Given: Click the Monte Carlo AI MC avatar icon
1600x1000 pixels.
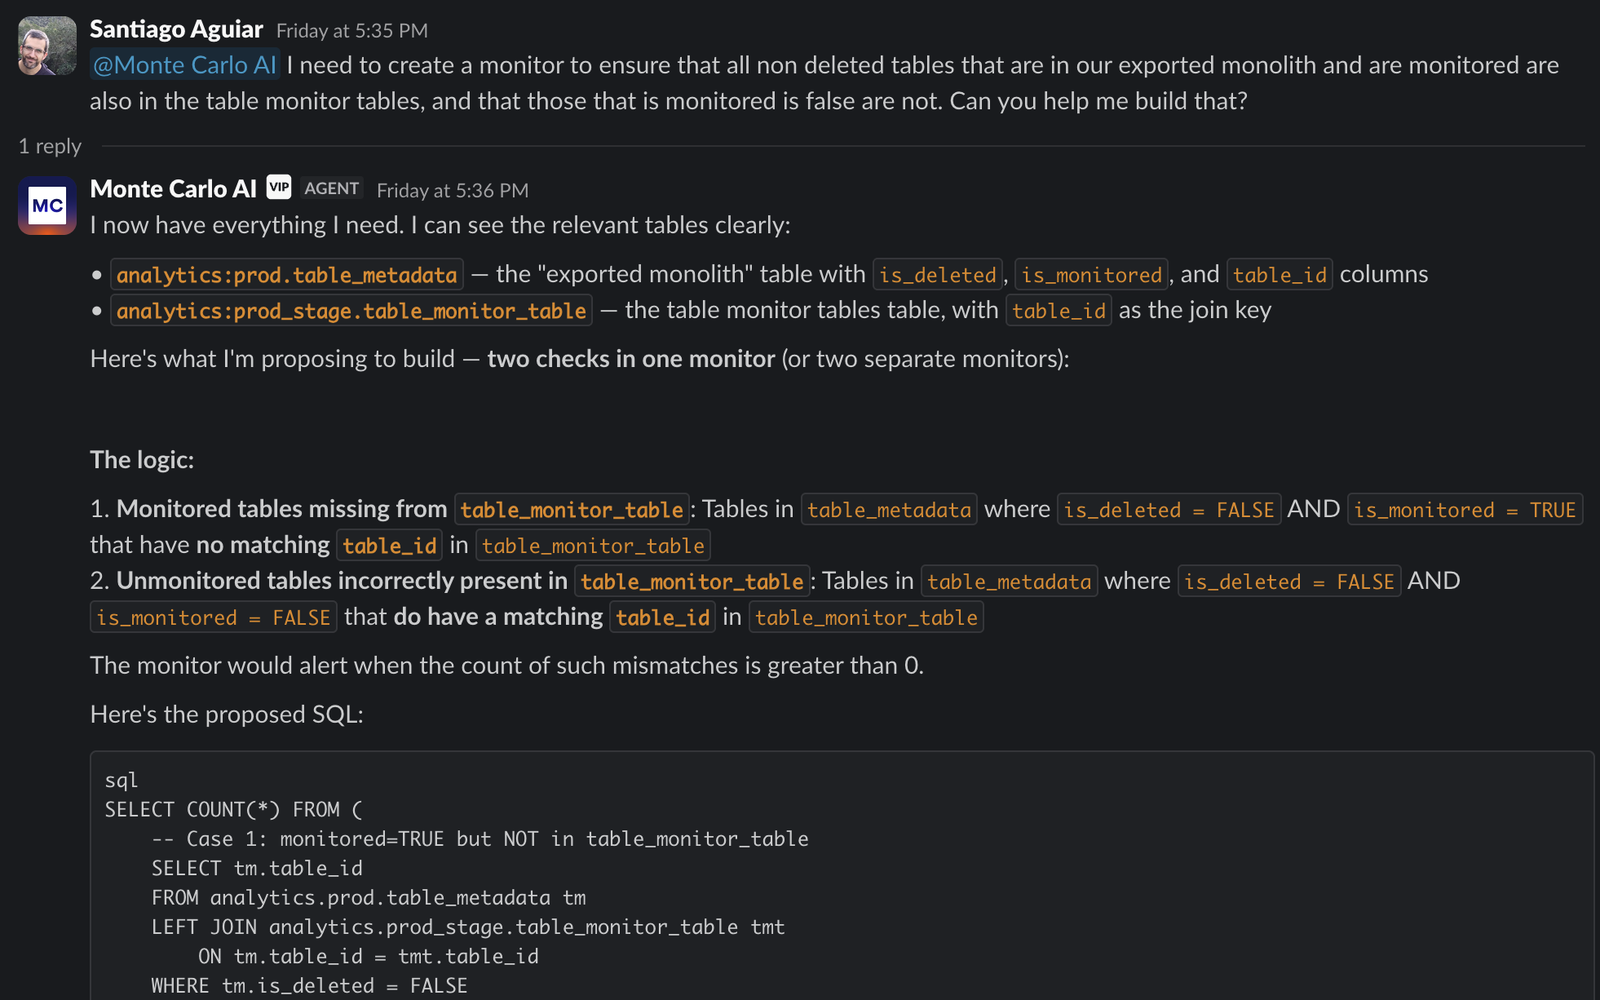Looking at the screenshot, I should (47, 206).
